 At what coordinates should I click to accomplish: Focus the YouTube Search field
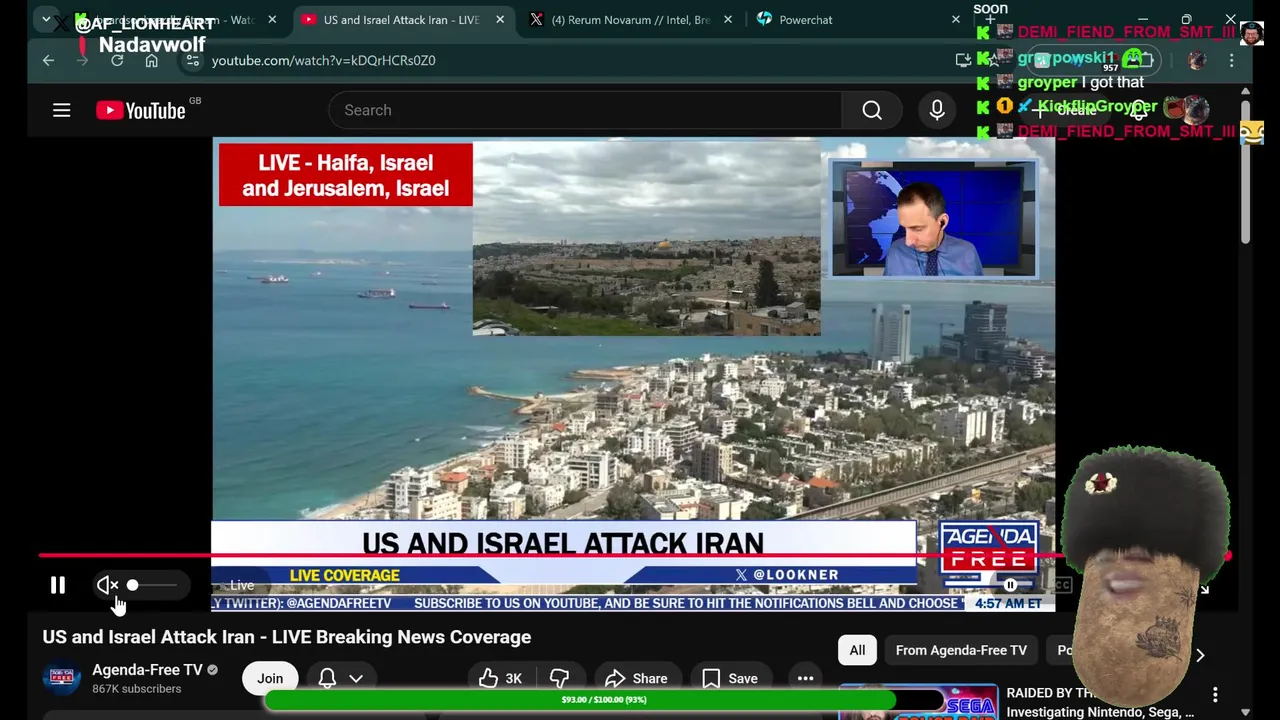click(x=584, y=110)
